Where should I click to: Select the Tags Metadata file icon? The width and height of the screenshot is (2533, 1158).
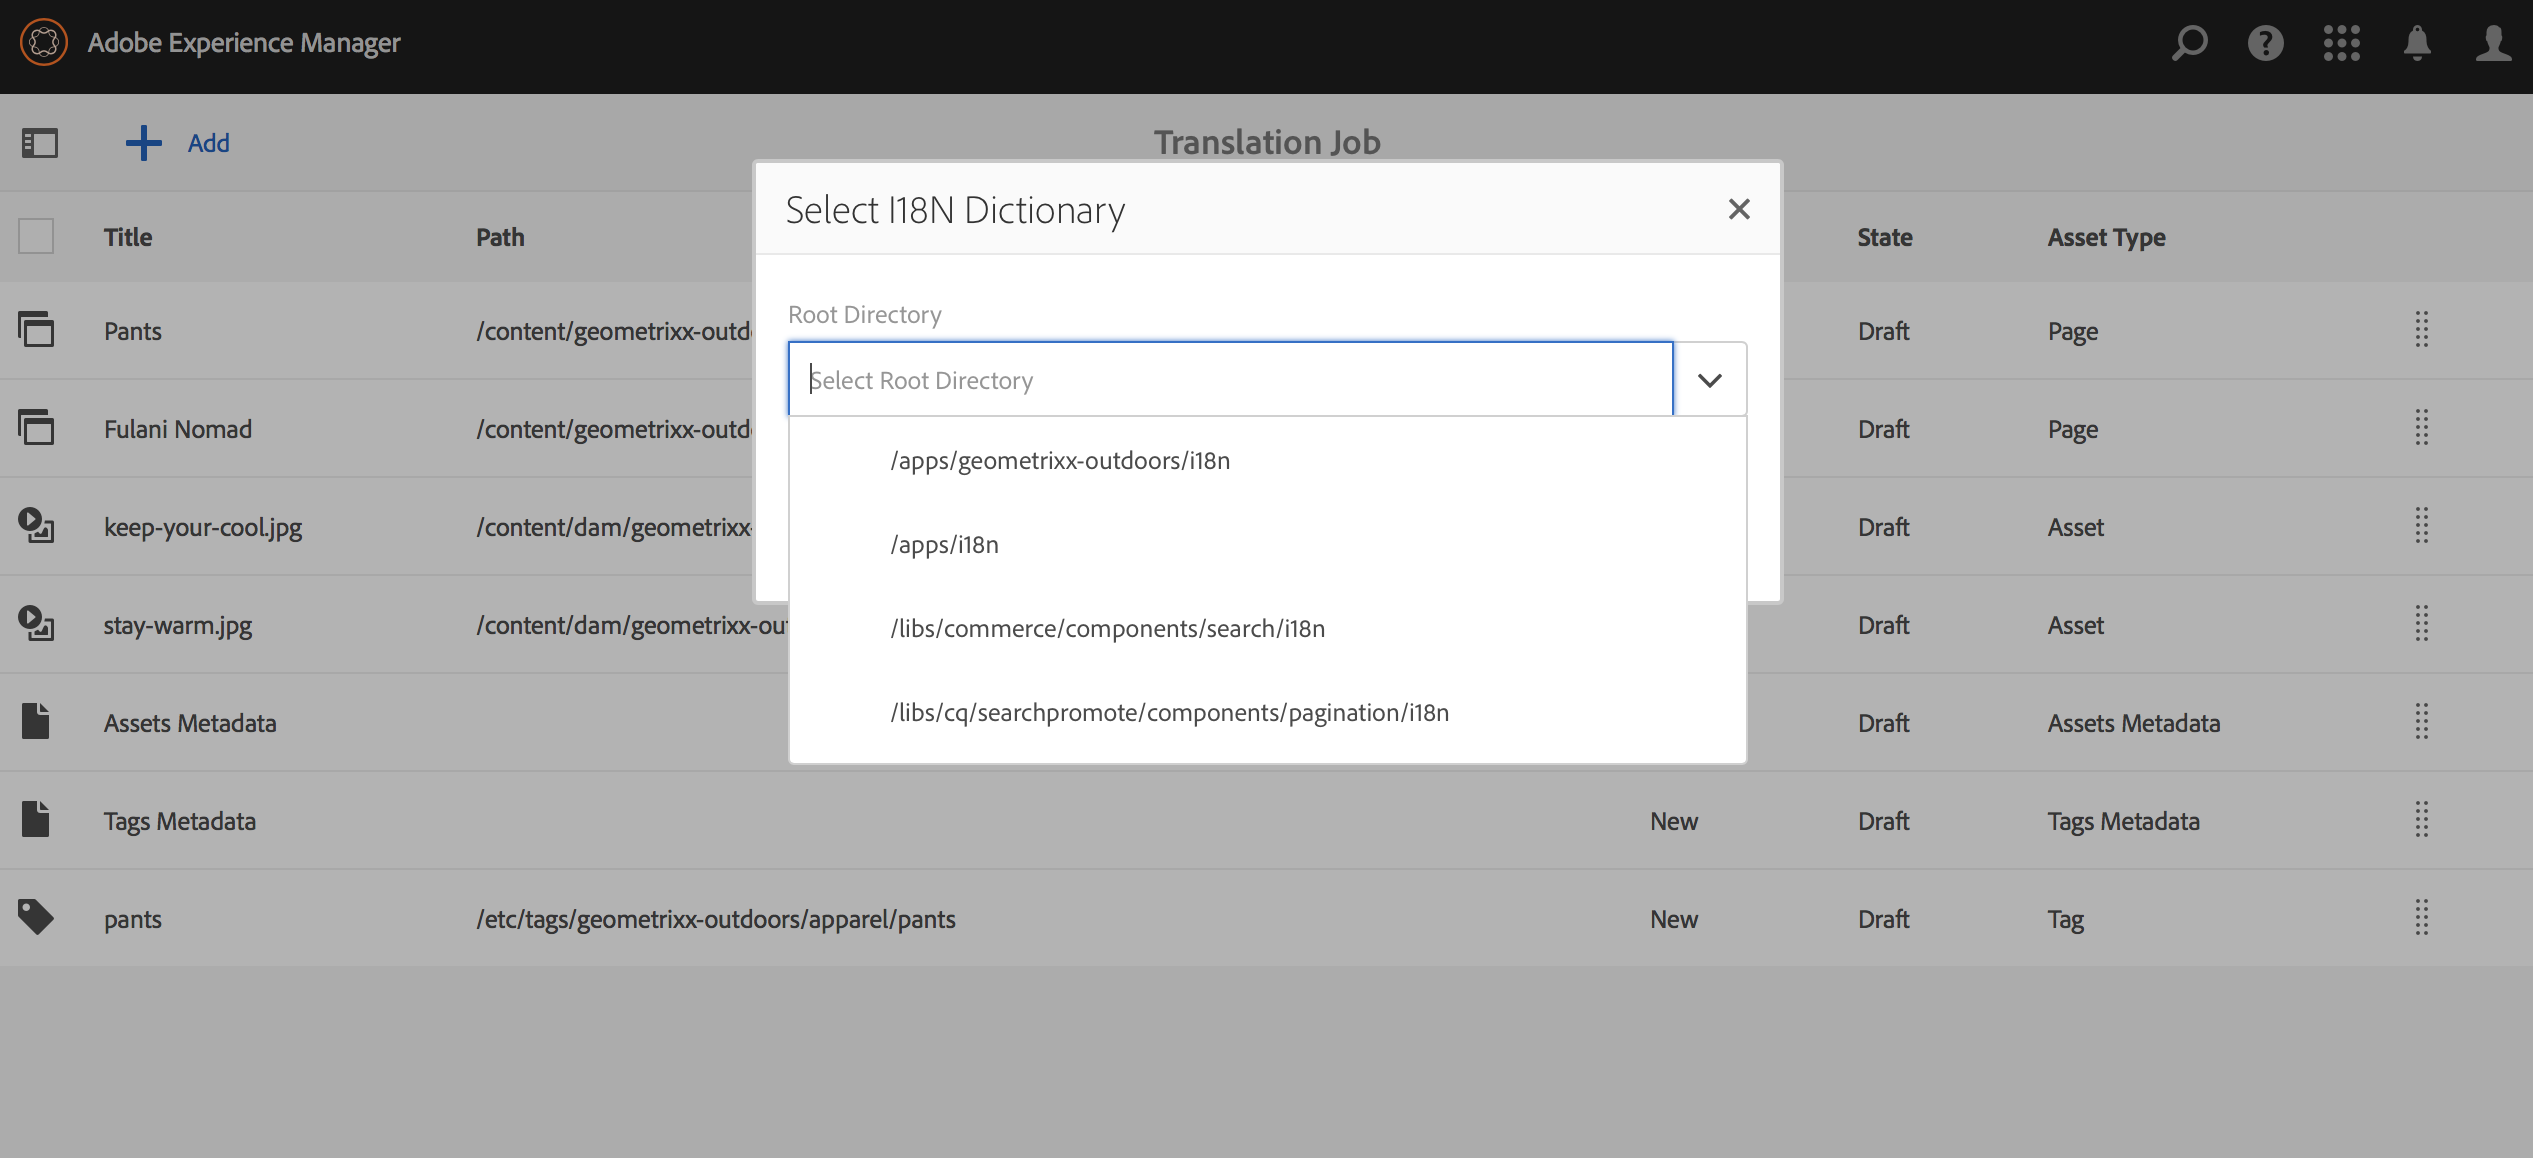pos(36,820)
